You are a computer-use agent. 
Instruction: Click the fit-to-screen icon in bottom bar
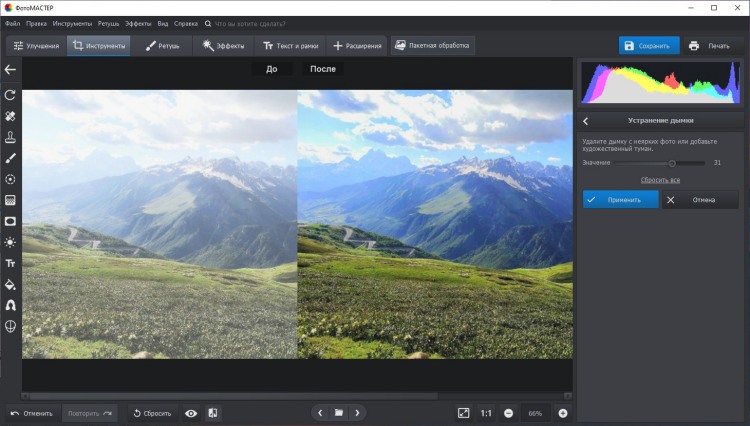click(x=463, y=413)
